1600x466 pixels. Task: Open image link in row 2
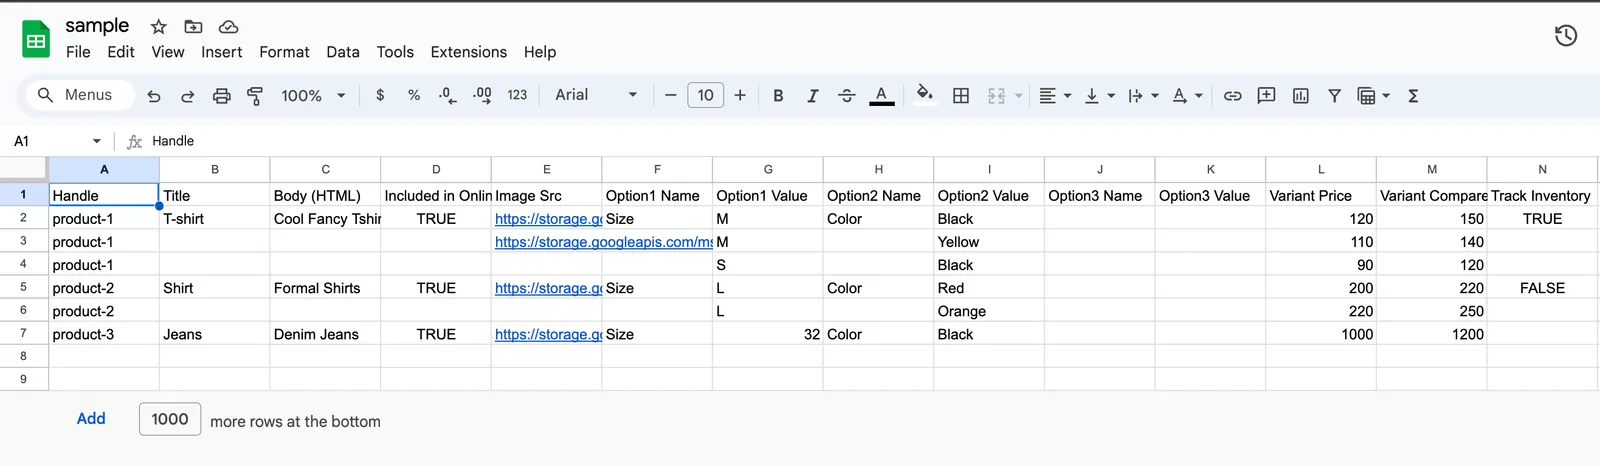click(548, 219)
